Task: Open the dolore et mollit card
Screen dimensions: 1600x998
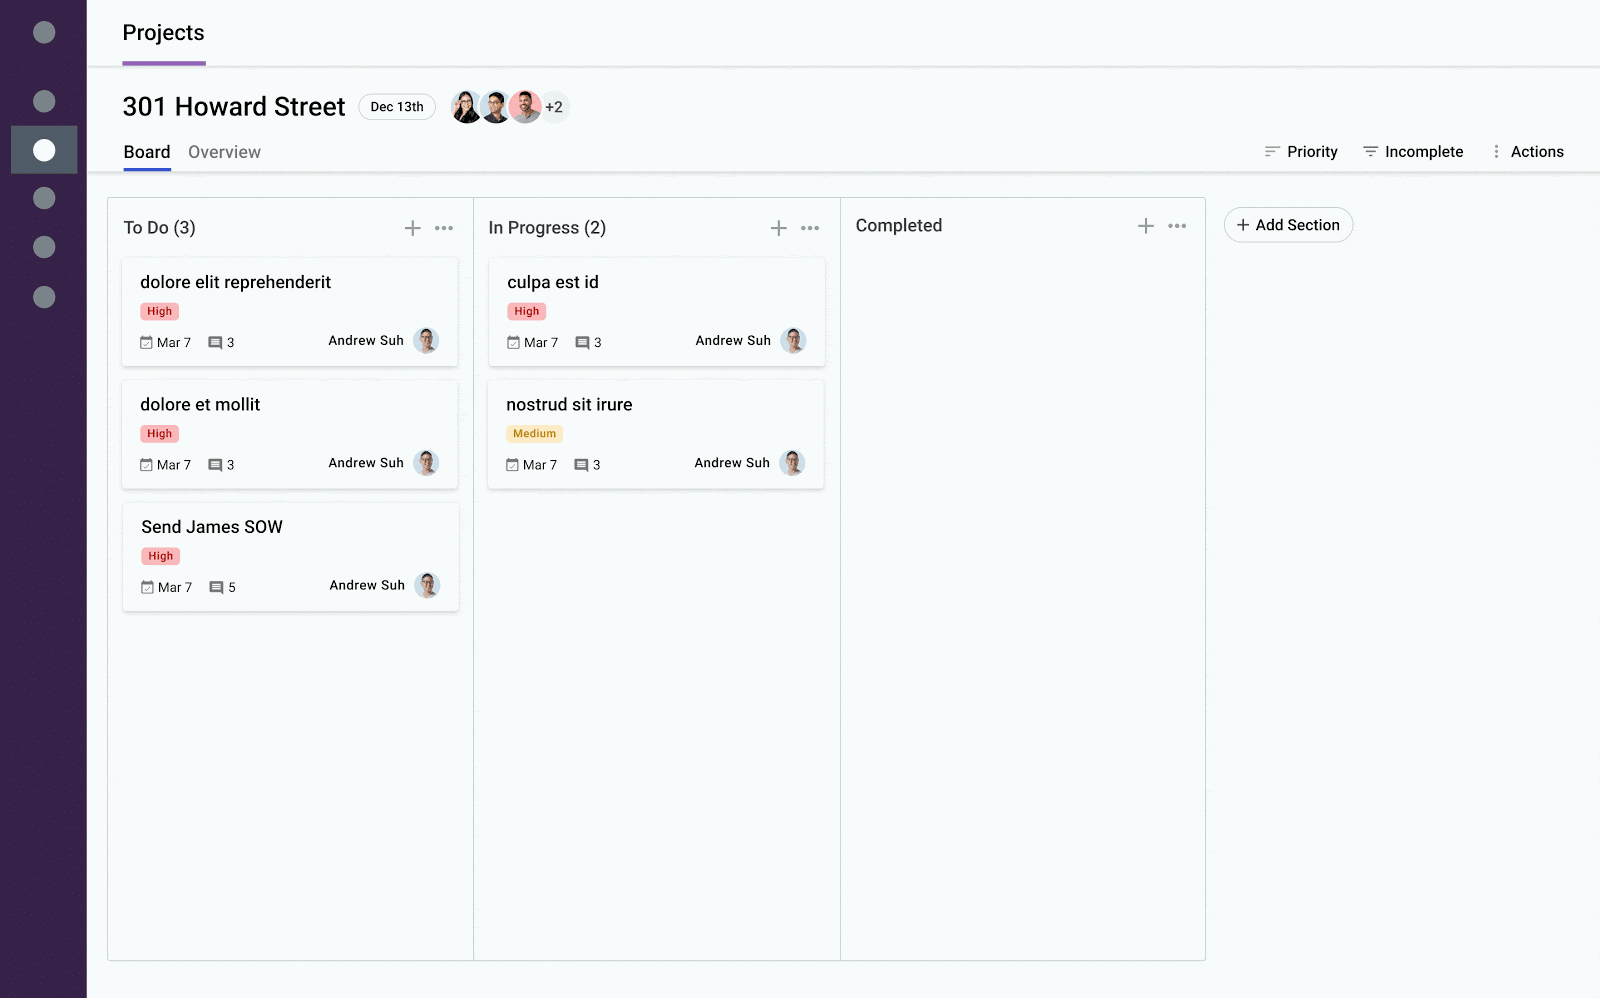Action: pos(290,434)
